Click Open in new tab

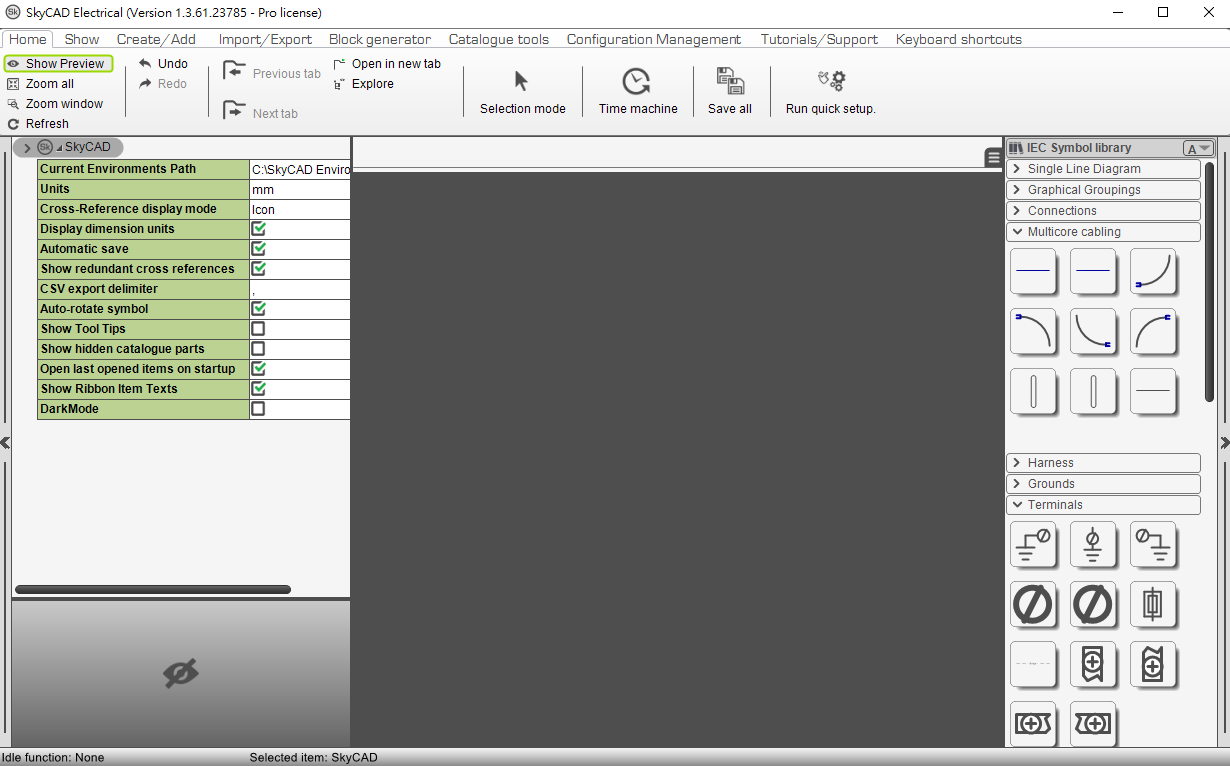[x=387, y=64]
